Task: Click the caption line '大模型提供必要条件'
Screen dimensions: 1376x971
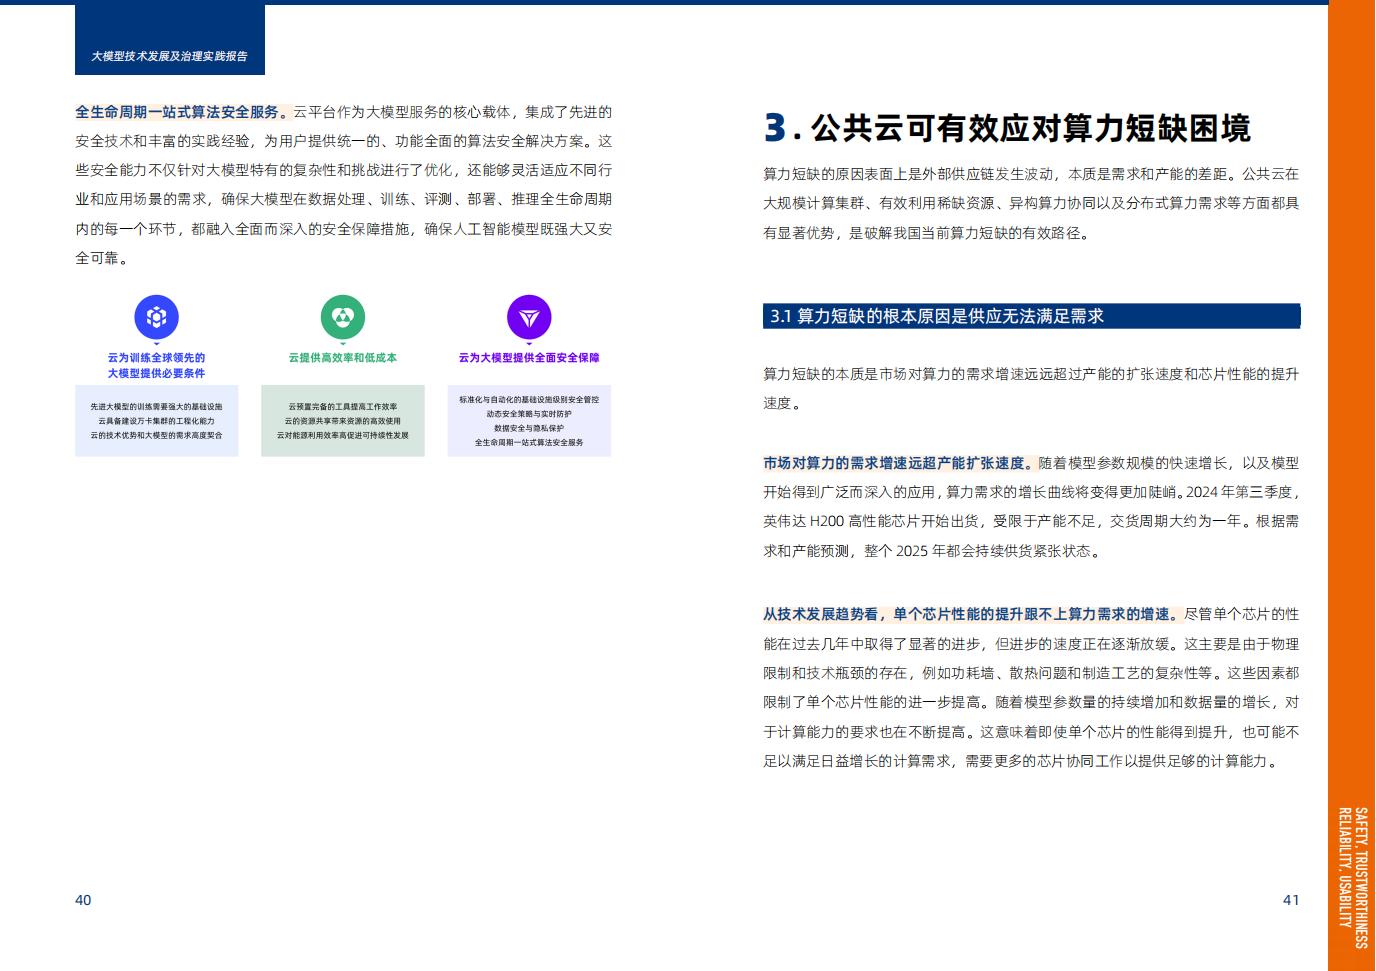Action: 156,373
